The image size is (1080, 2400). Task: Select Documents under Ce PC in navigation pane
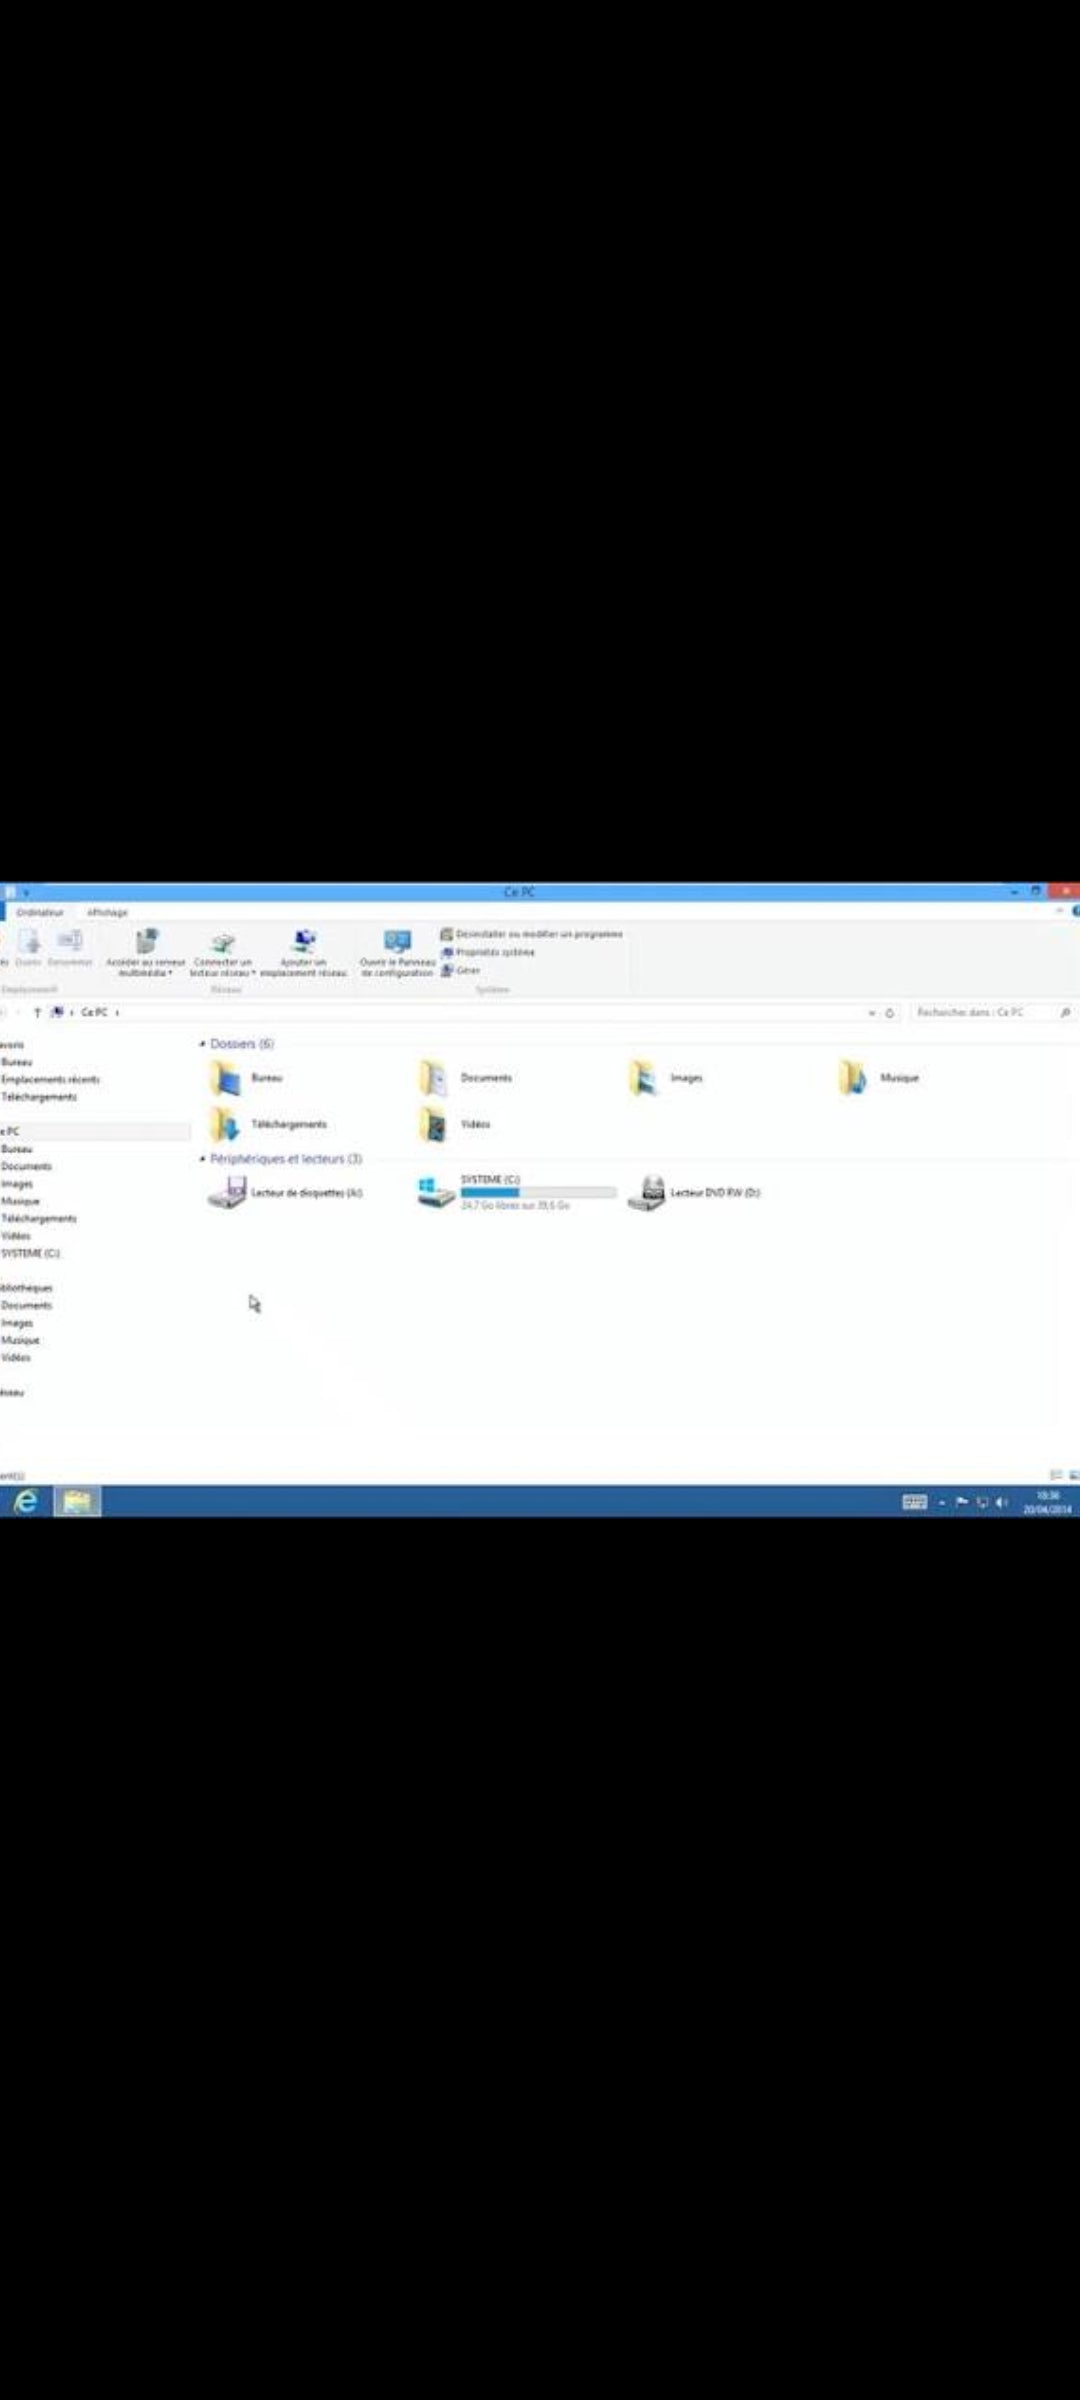(x=26, y=1166)
